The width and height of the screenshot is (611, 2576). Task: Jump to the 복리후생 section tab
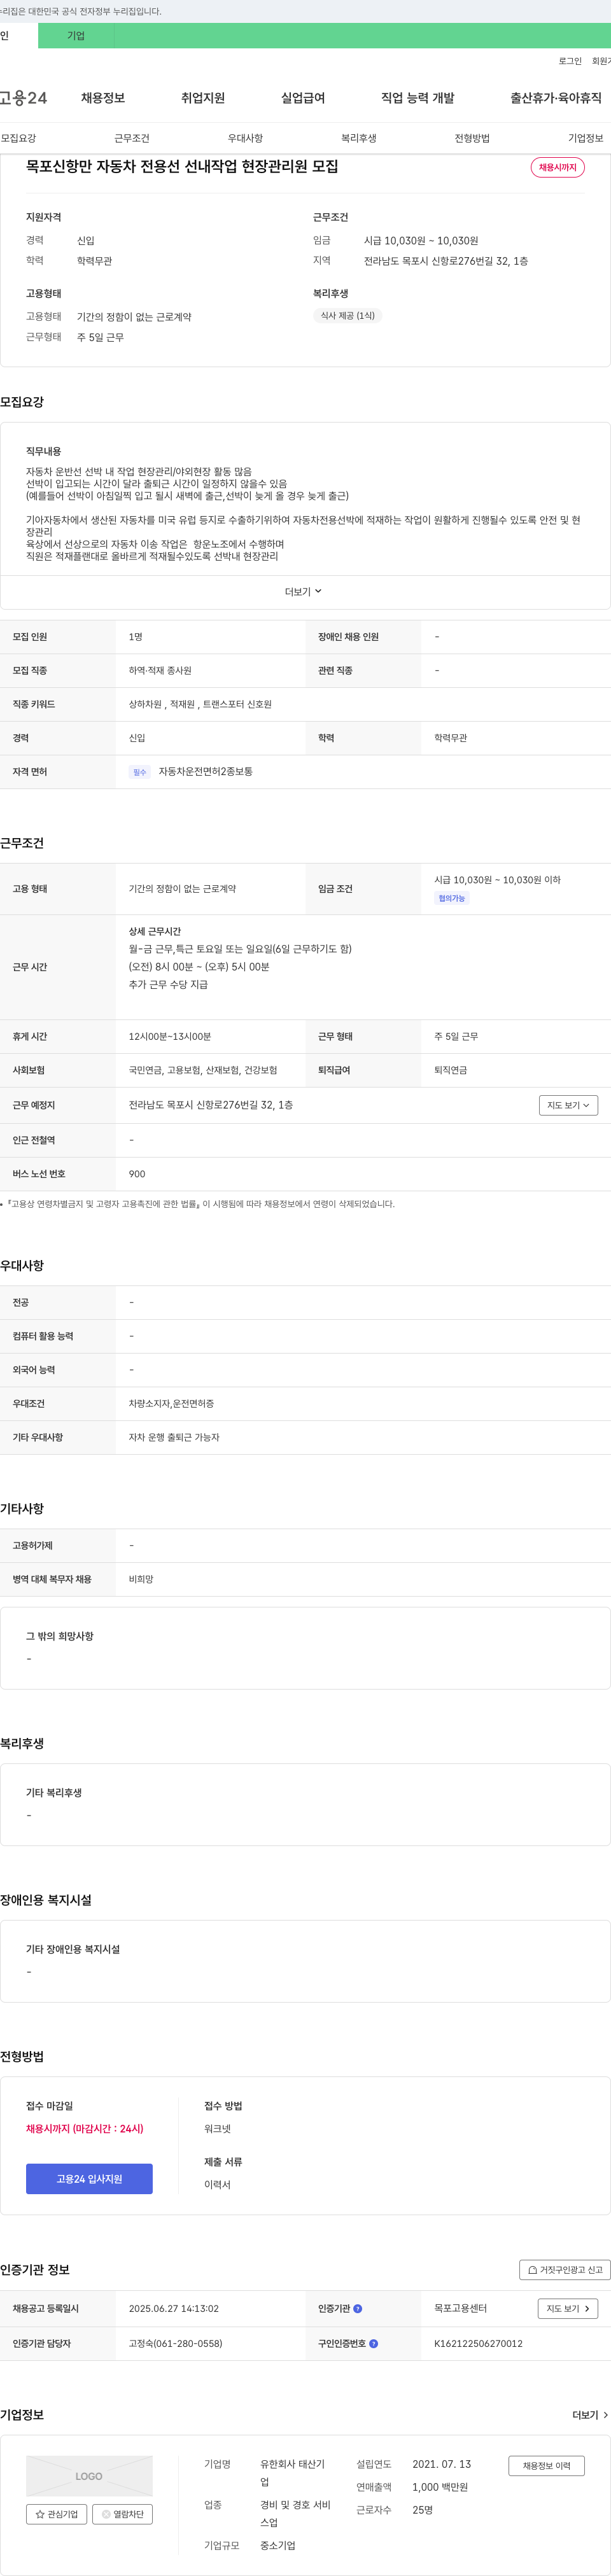tap(359, 138)
